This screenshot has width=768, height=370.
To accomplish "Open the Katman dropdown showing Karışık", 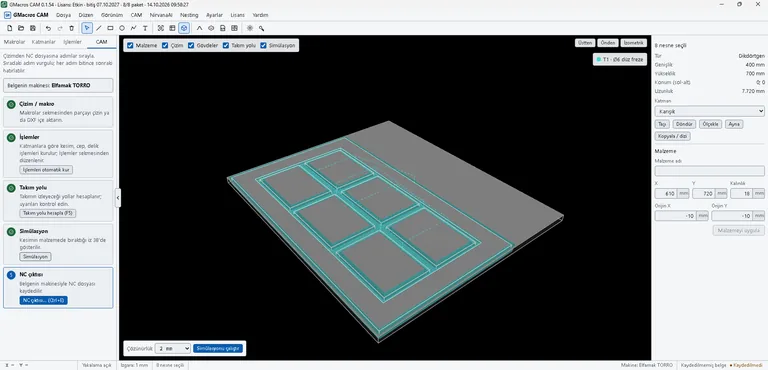I will (x=709, y=111).
